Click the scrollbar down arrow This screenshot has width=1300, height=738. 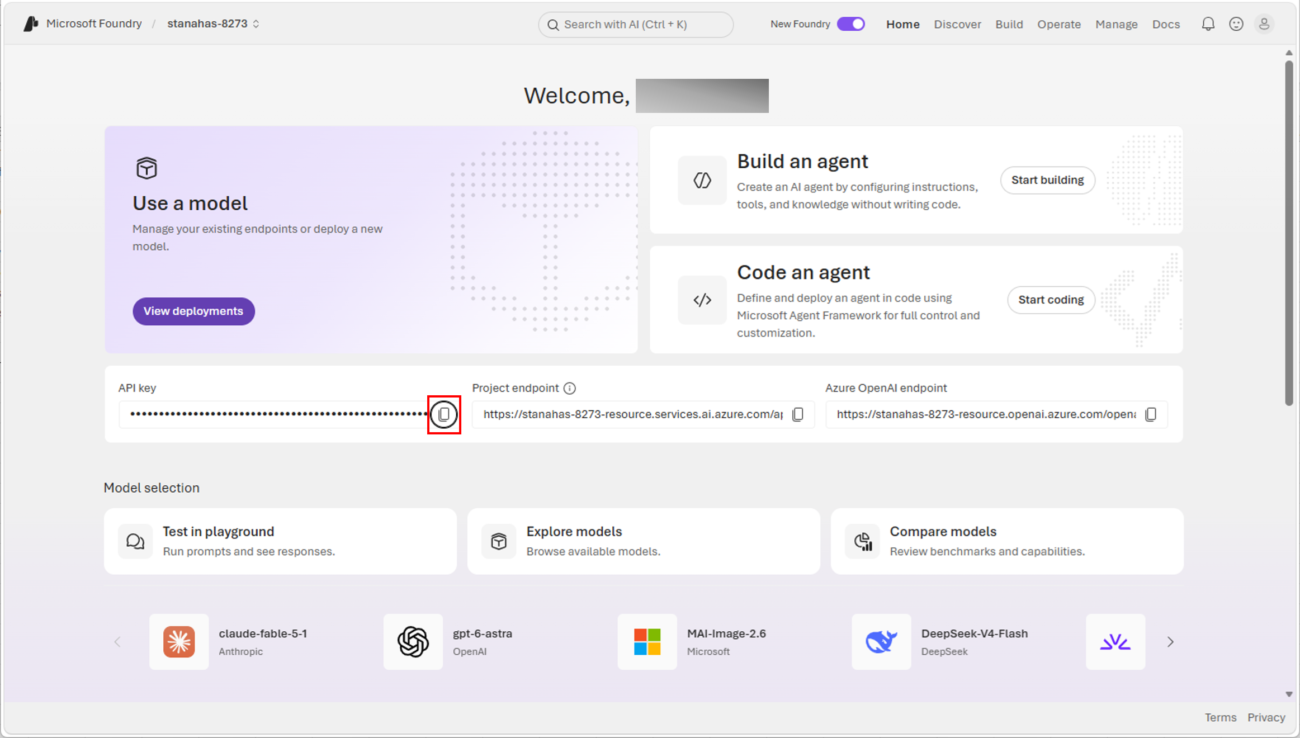click(x=1289, y=694)
